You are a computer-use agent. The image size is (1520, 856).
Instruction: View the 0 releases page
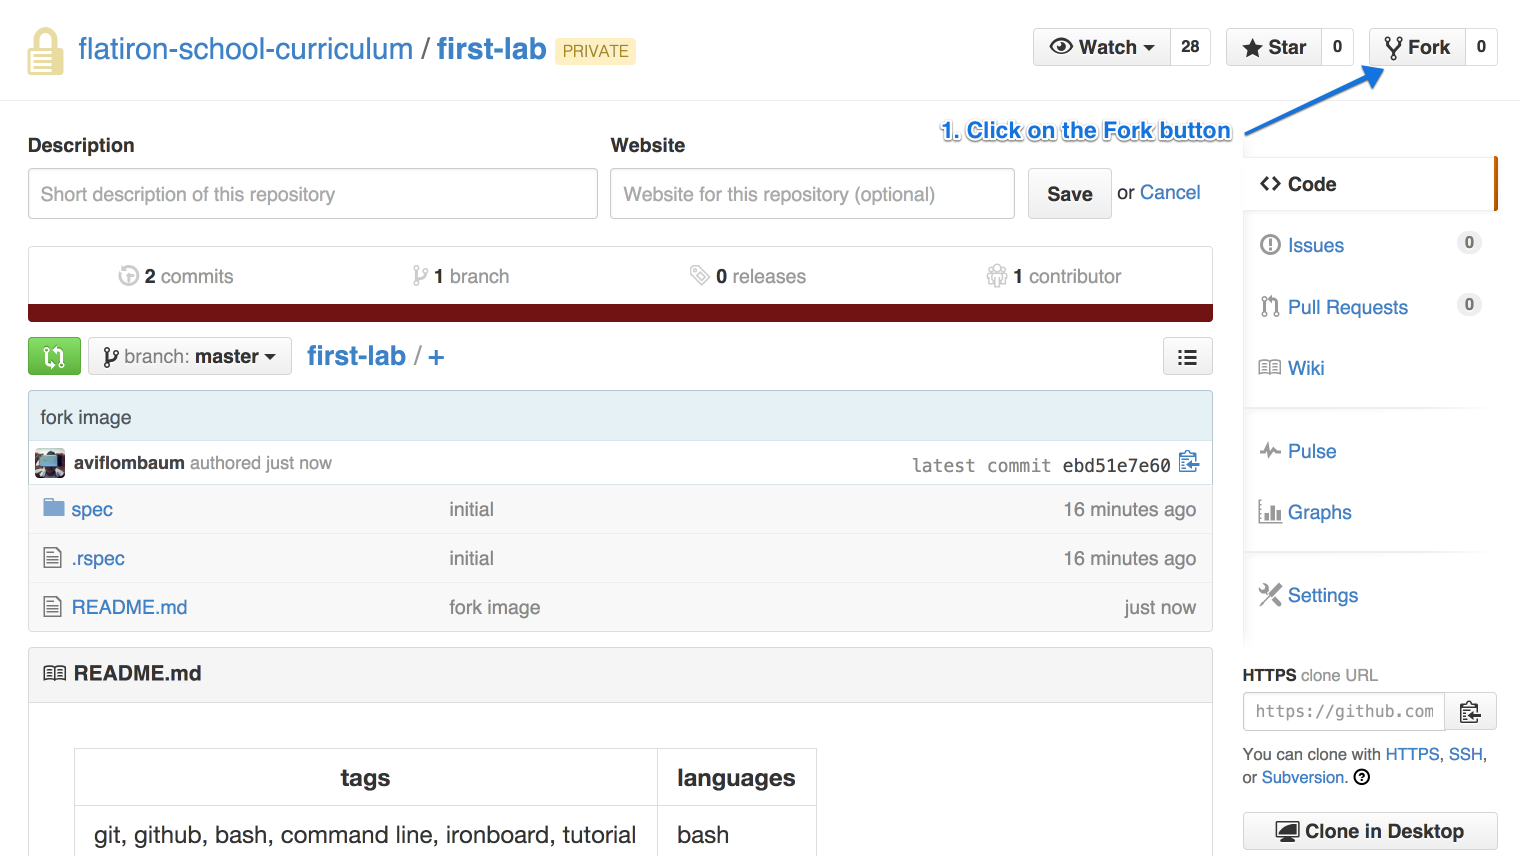point(748,276)
